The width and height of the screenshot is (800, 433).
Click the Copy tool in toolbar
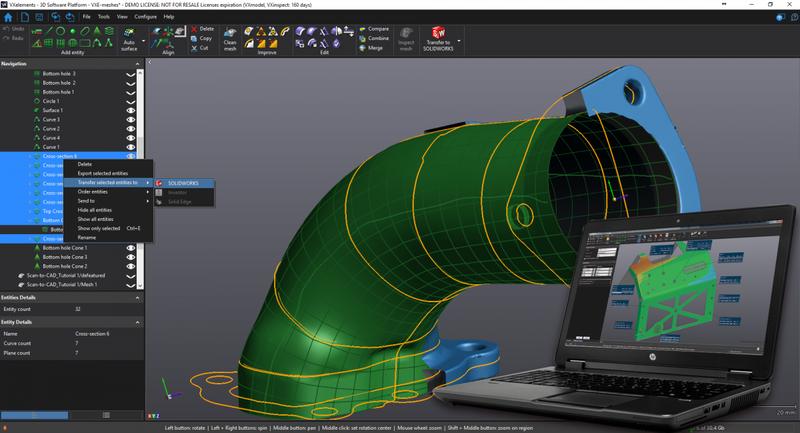point(200,38)
